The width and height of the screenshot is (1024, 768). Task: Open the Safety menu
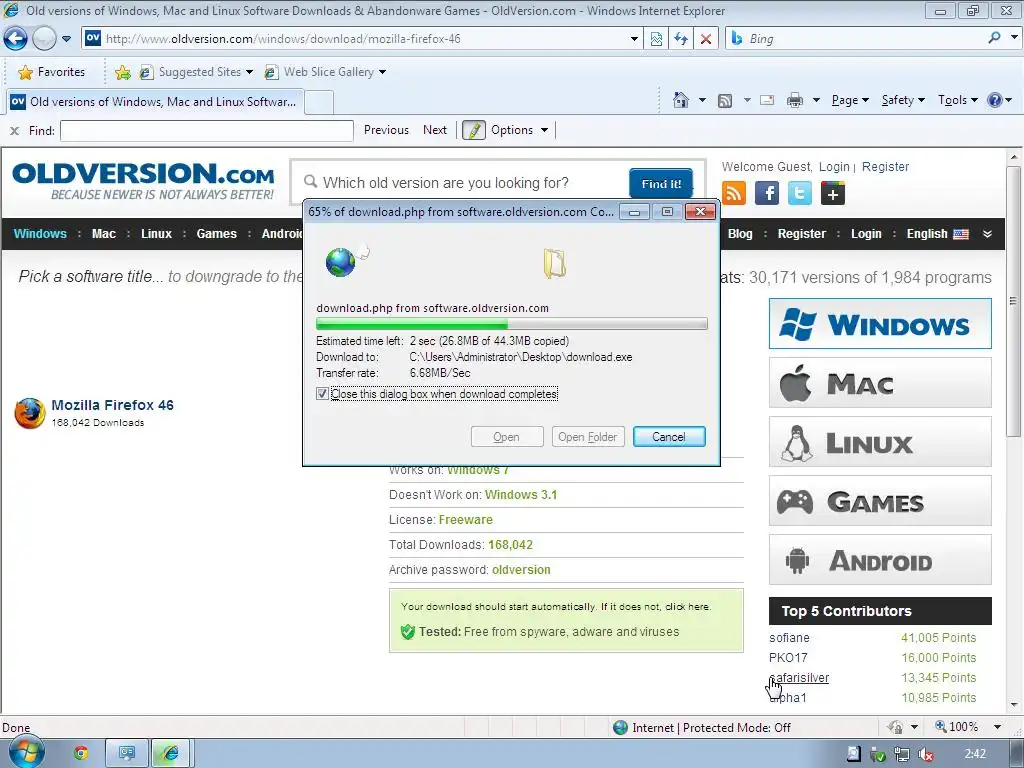(903, 100)
